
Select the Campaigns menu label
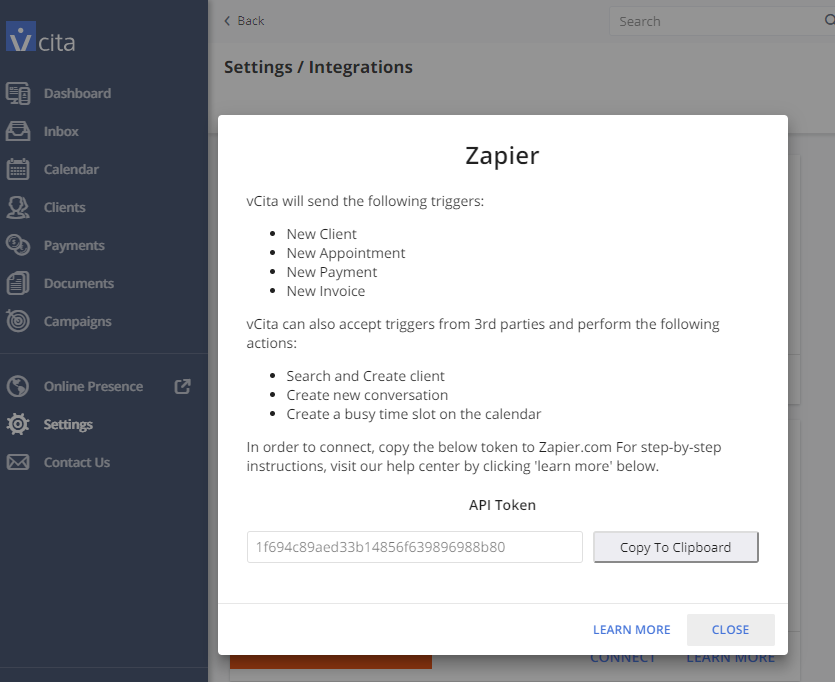(78, 322)
